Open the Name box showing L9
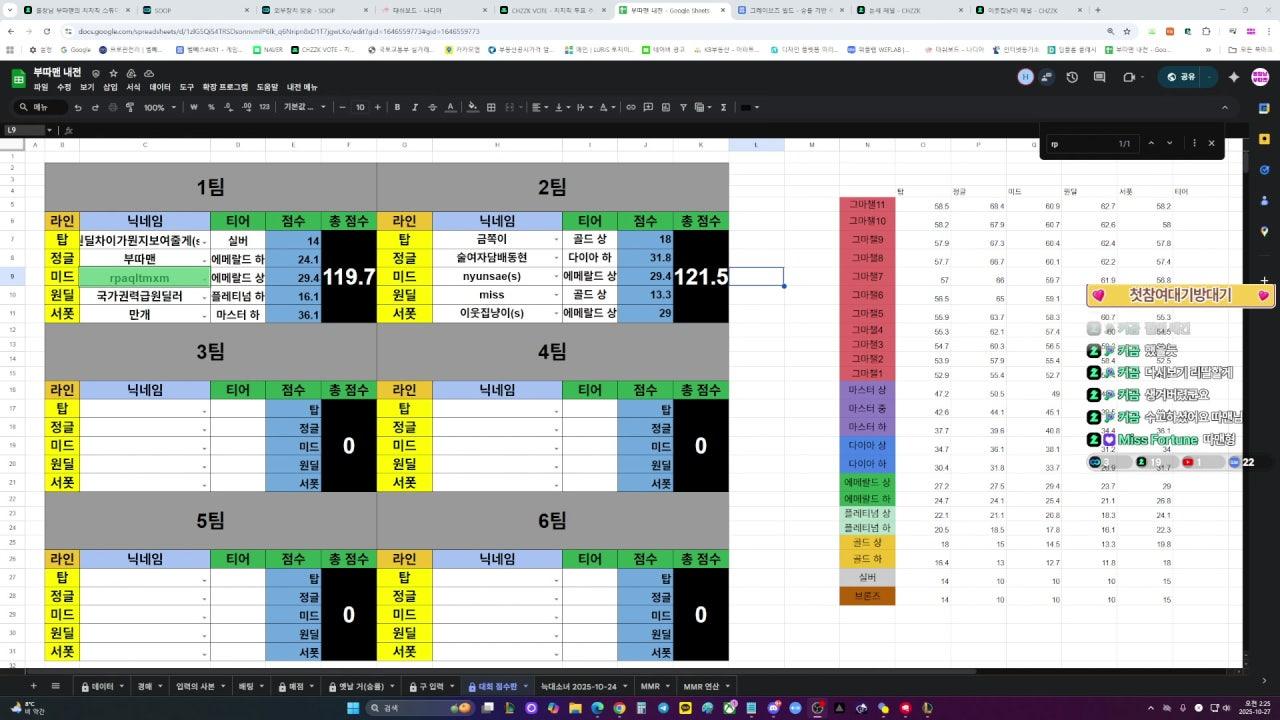The image size is (1280, 720). tap(28, 130)
